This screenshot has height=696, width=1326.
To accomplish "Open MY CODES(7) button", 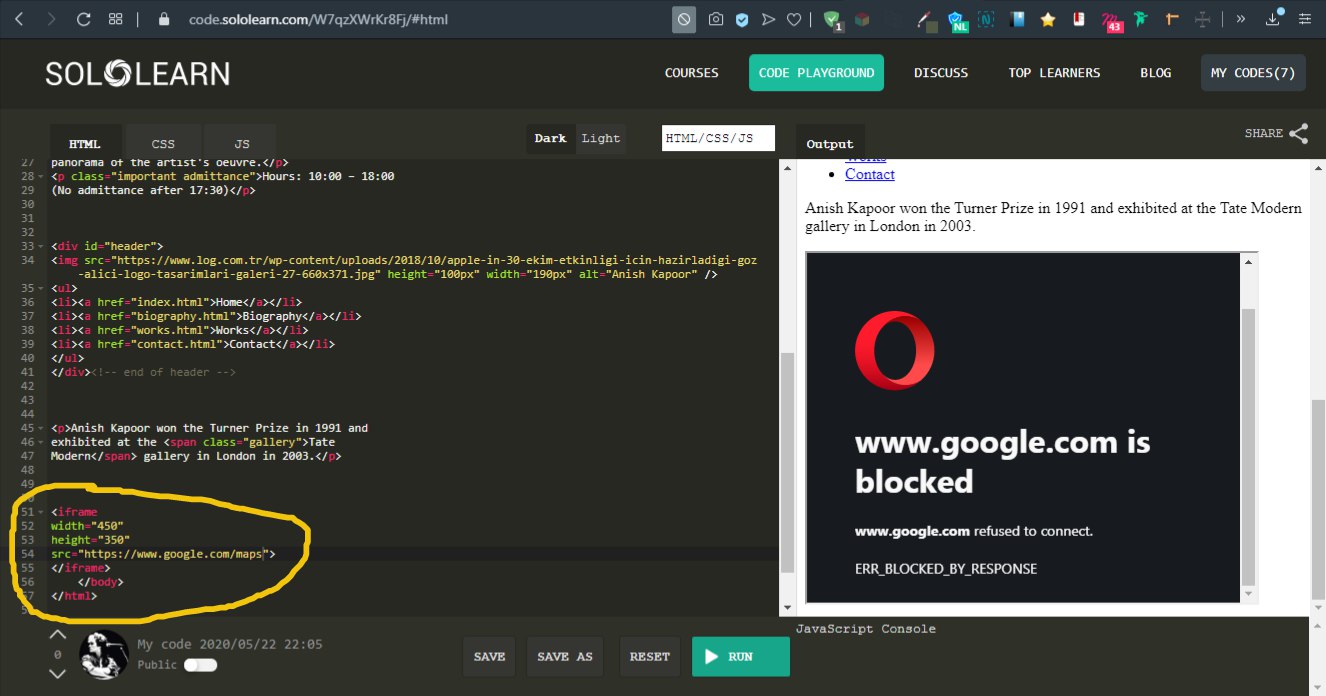I will tap(1253, 73).
